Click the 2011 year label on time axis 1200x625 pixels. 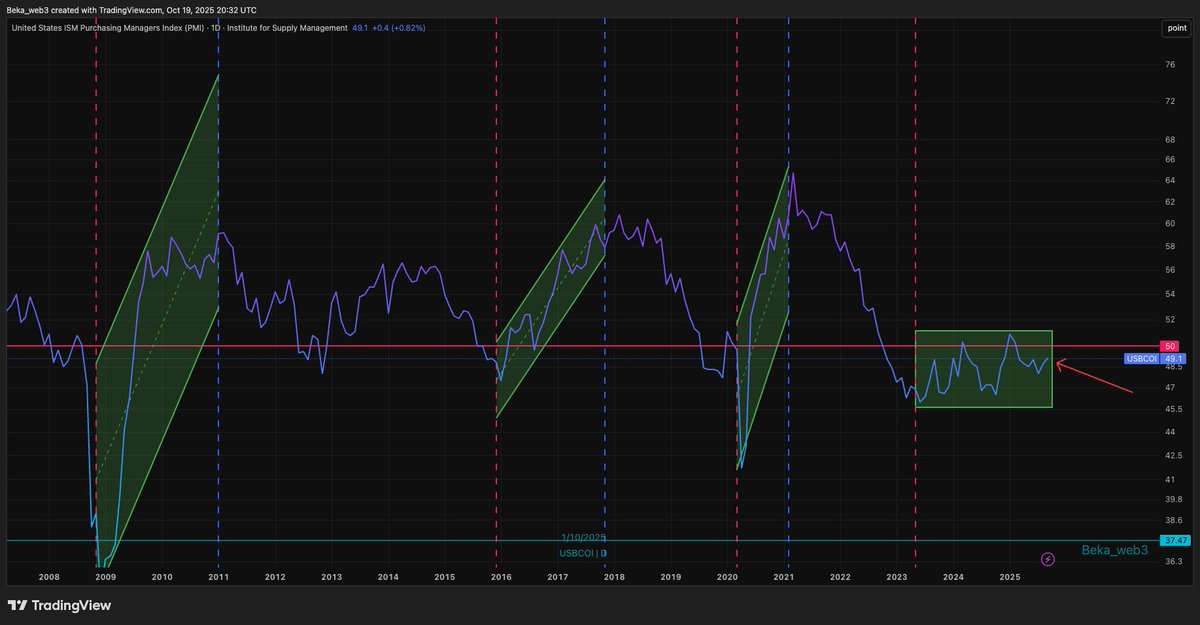[219, 577]
